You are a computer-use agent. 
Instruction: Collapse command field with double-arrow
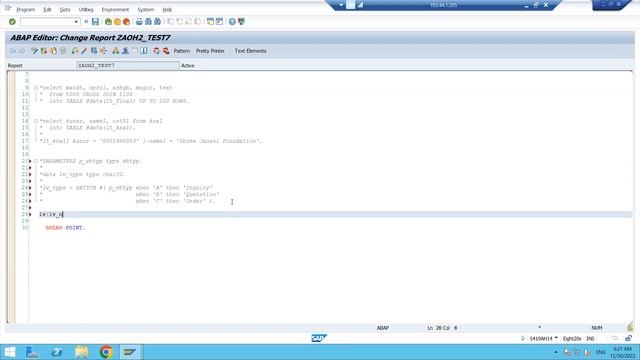[86, 22]
